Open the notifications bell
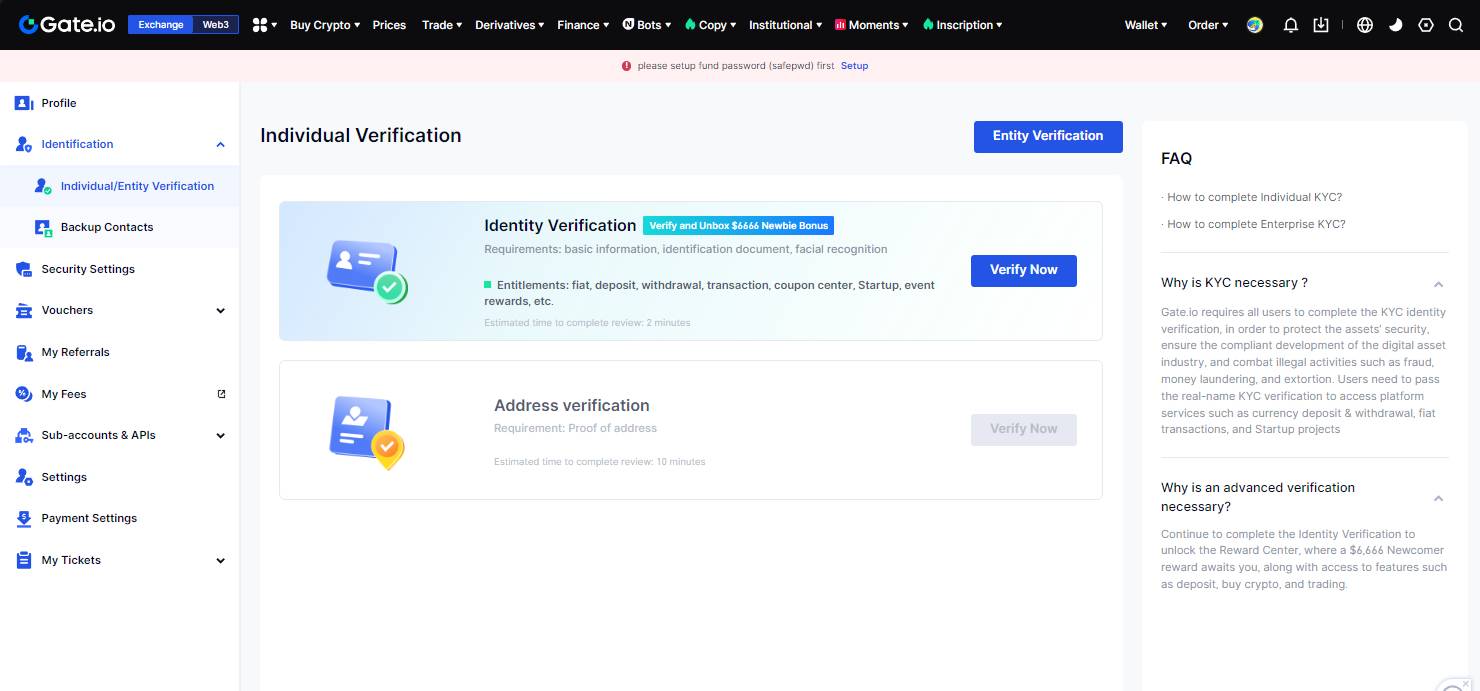Image resolution: width=1480 pixels, height=691 pixels. tap(1290, 25)
